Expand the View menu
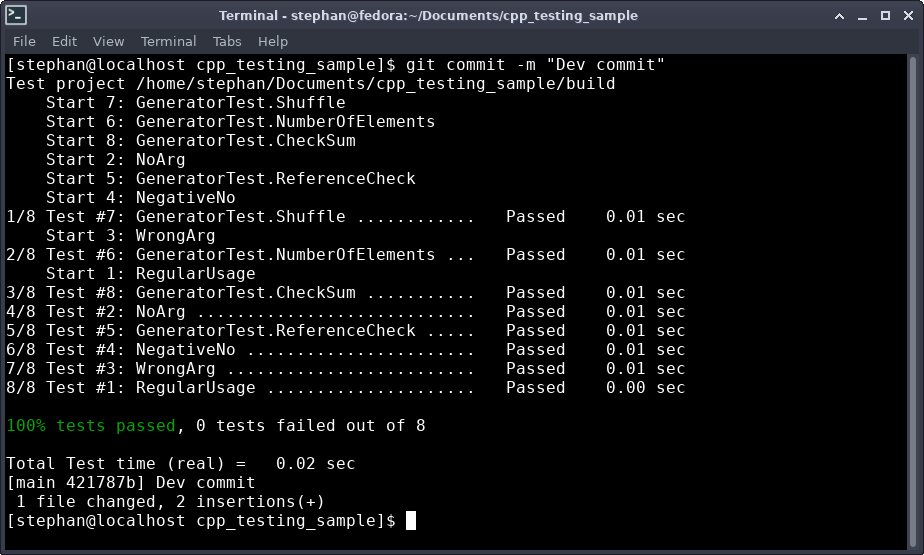Screen dimensions: 924x555 108,41
